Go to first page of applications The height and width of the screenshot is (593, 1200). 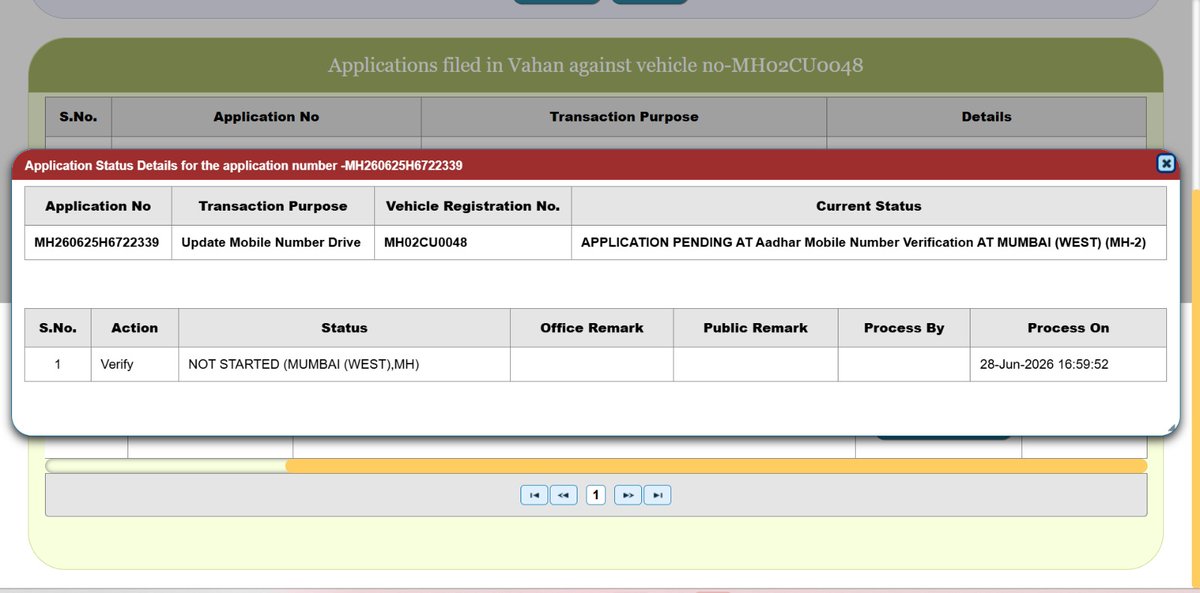tap(534, 495)
